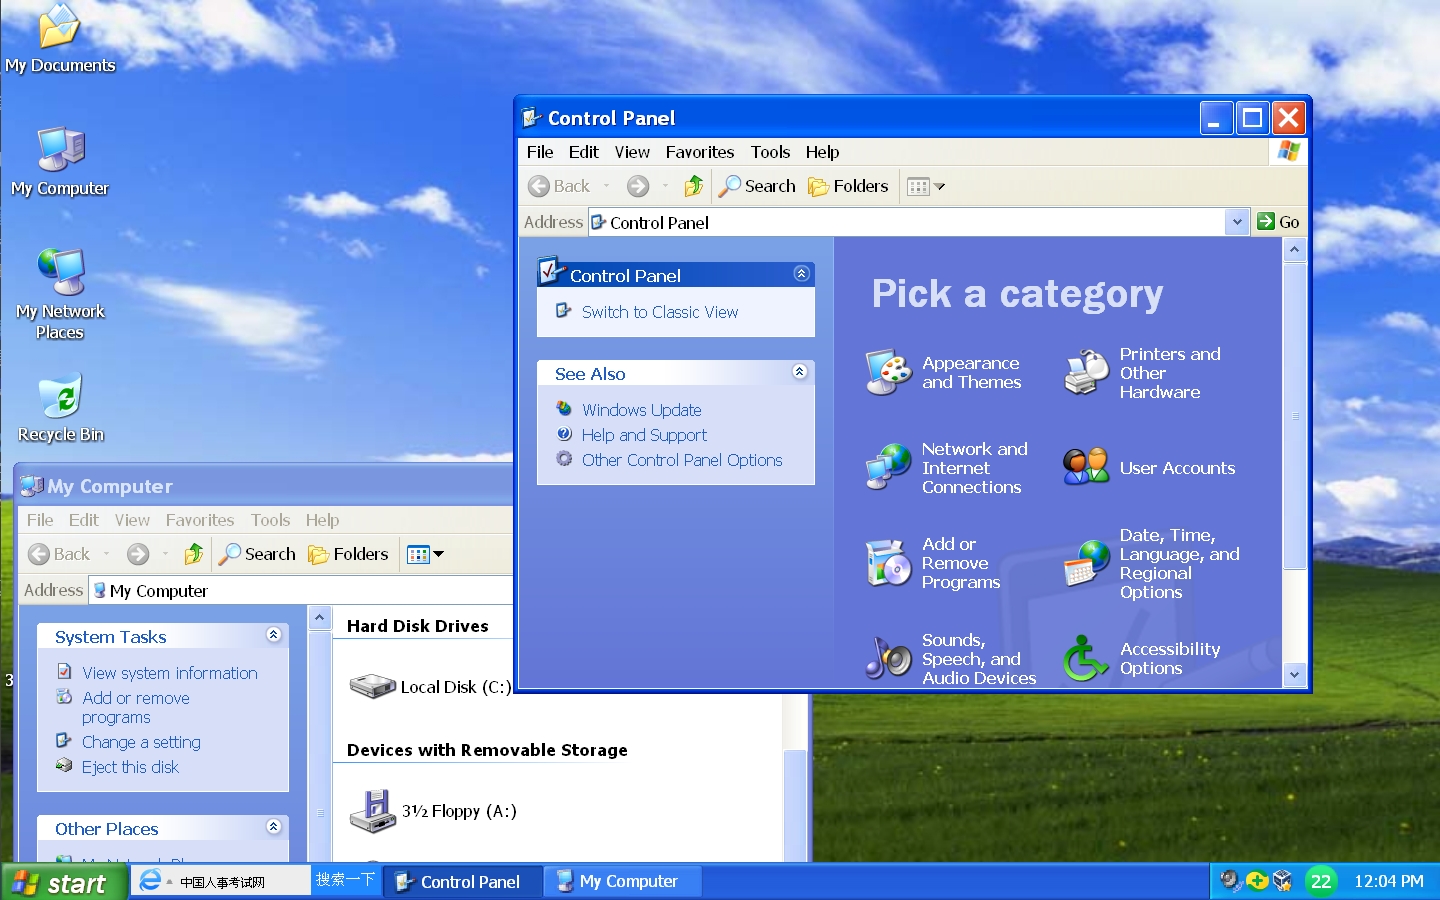Click Control Panel address input field

[x=907, y=222]
